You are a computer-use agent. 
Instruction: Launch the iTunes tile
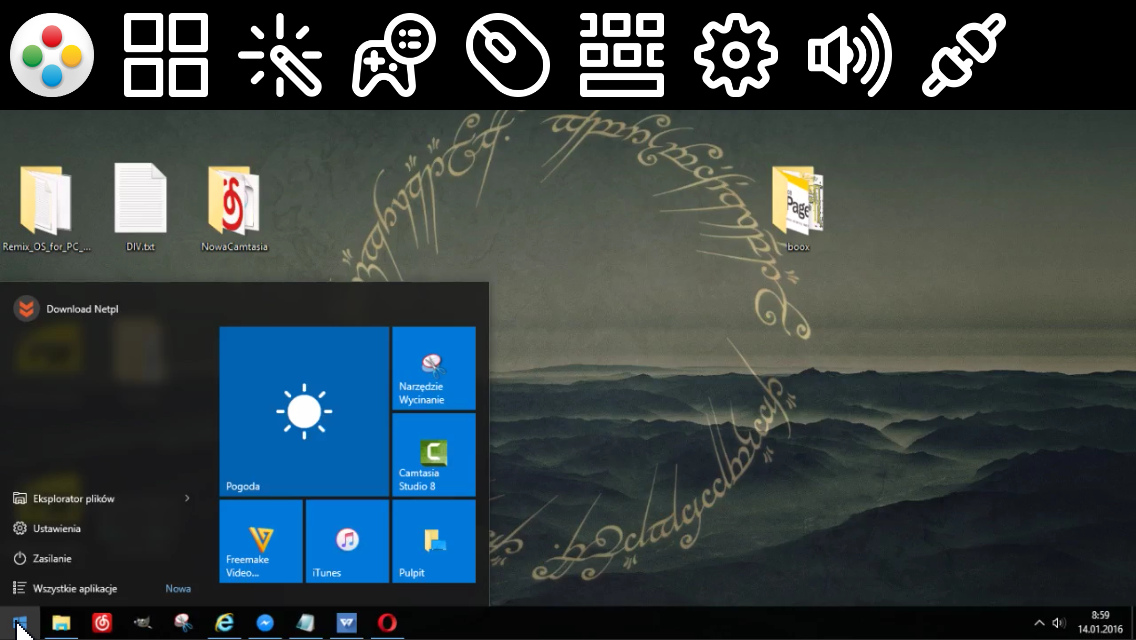tap(347, 541)
